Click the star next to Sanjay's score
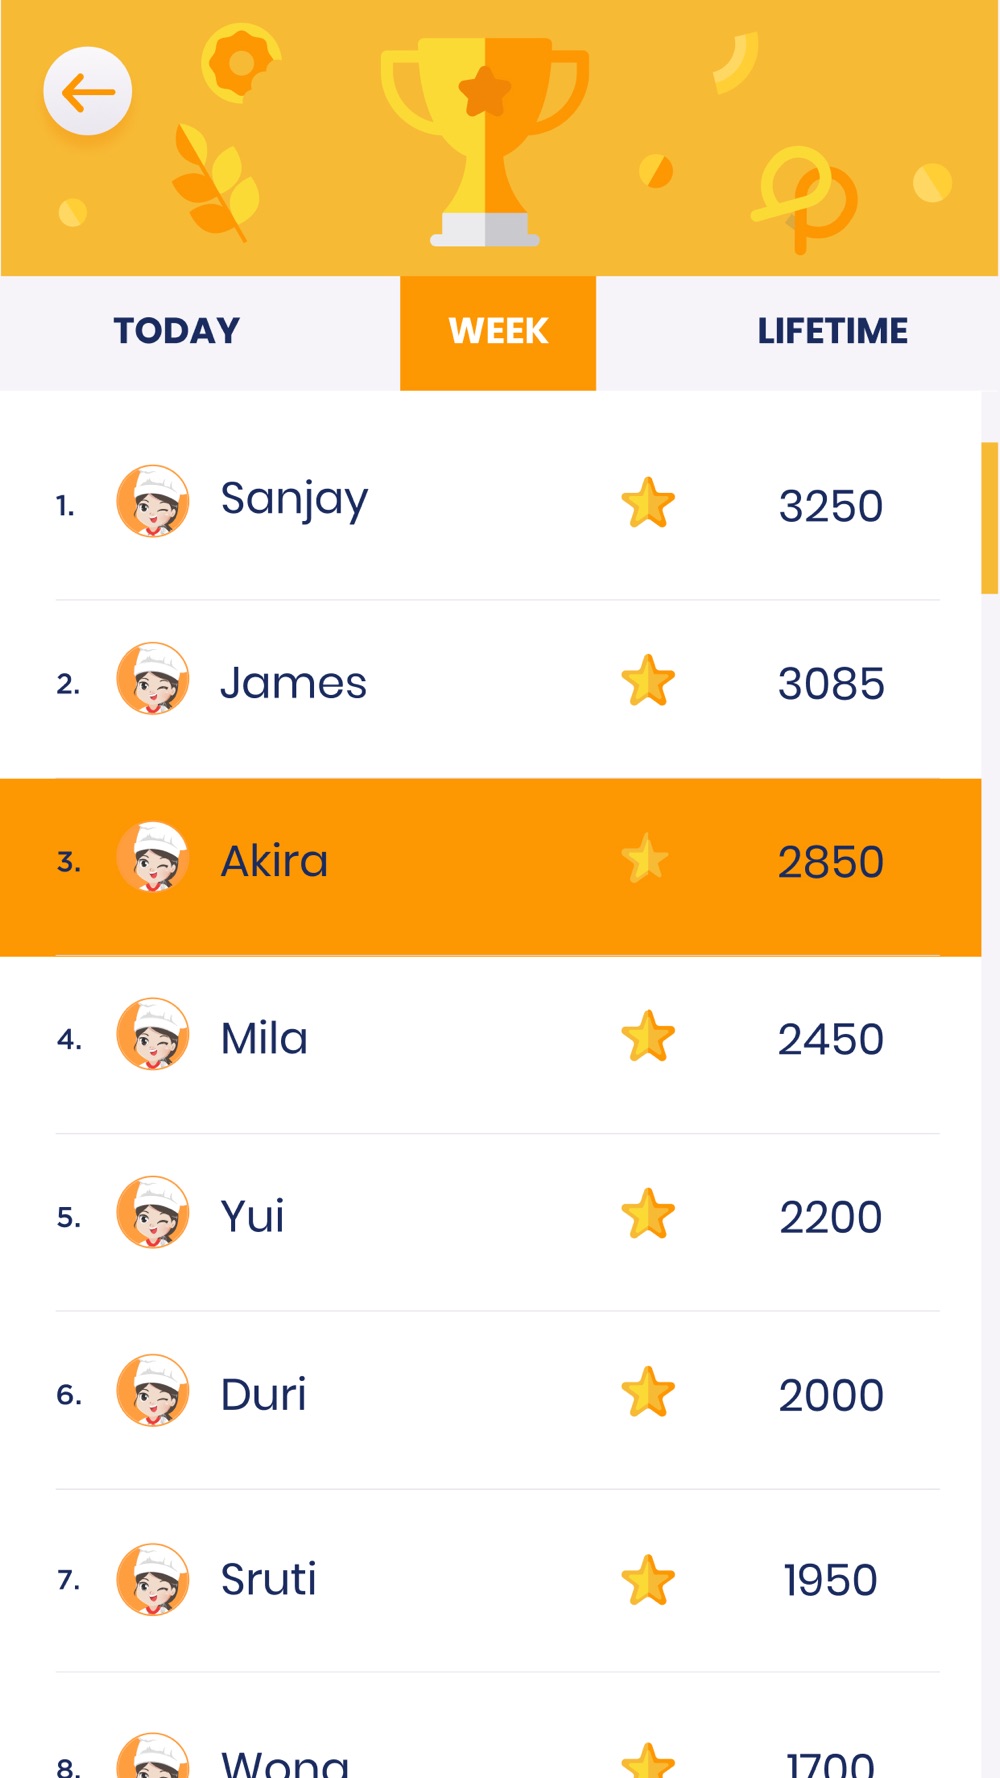The height and width of the screenshot is (1778, 1000). [x=648, y=503]
